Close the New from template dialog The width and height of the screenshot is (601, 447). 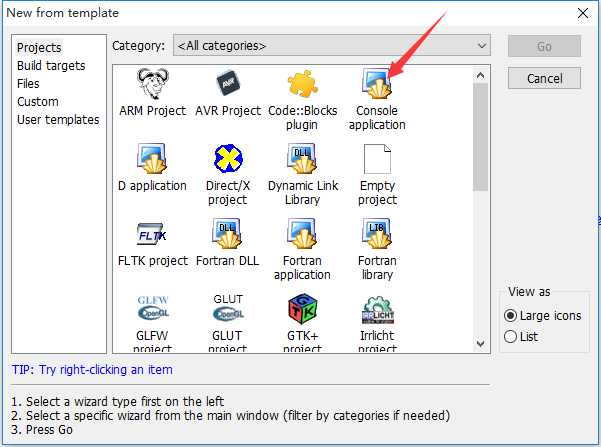click(583, 13)
